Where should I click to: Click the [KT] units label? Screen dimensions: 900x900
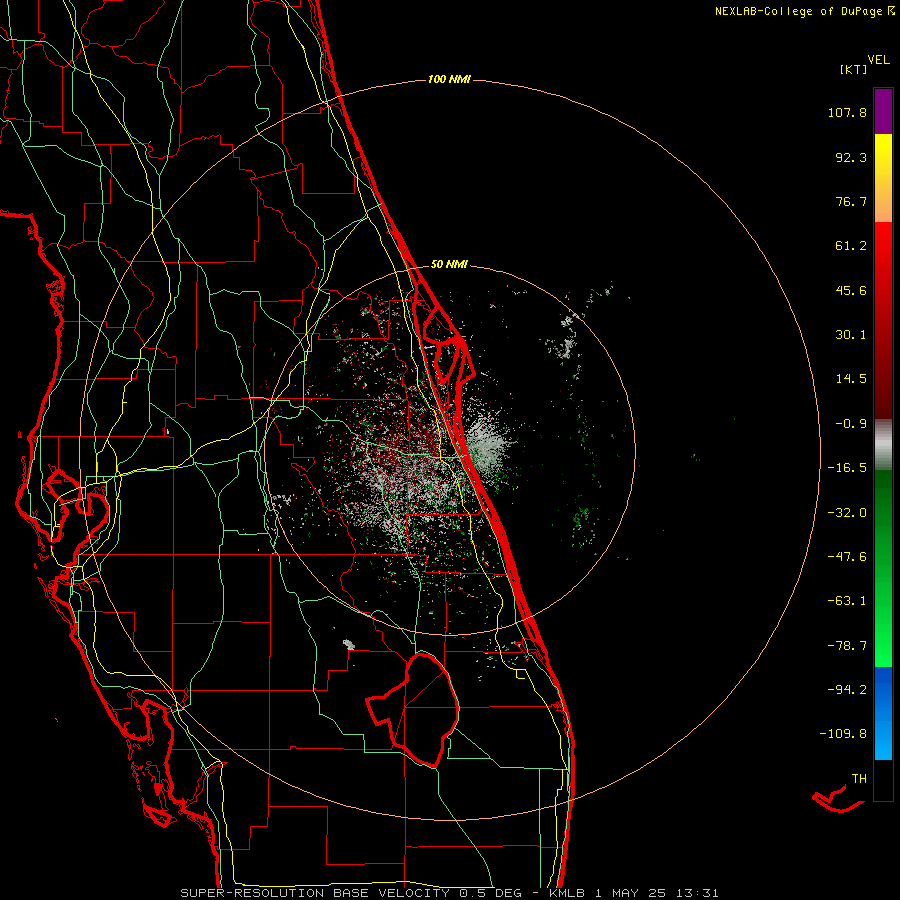(853, 69)
